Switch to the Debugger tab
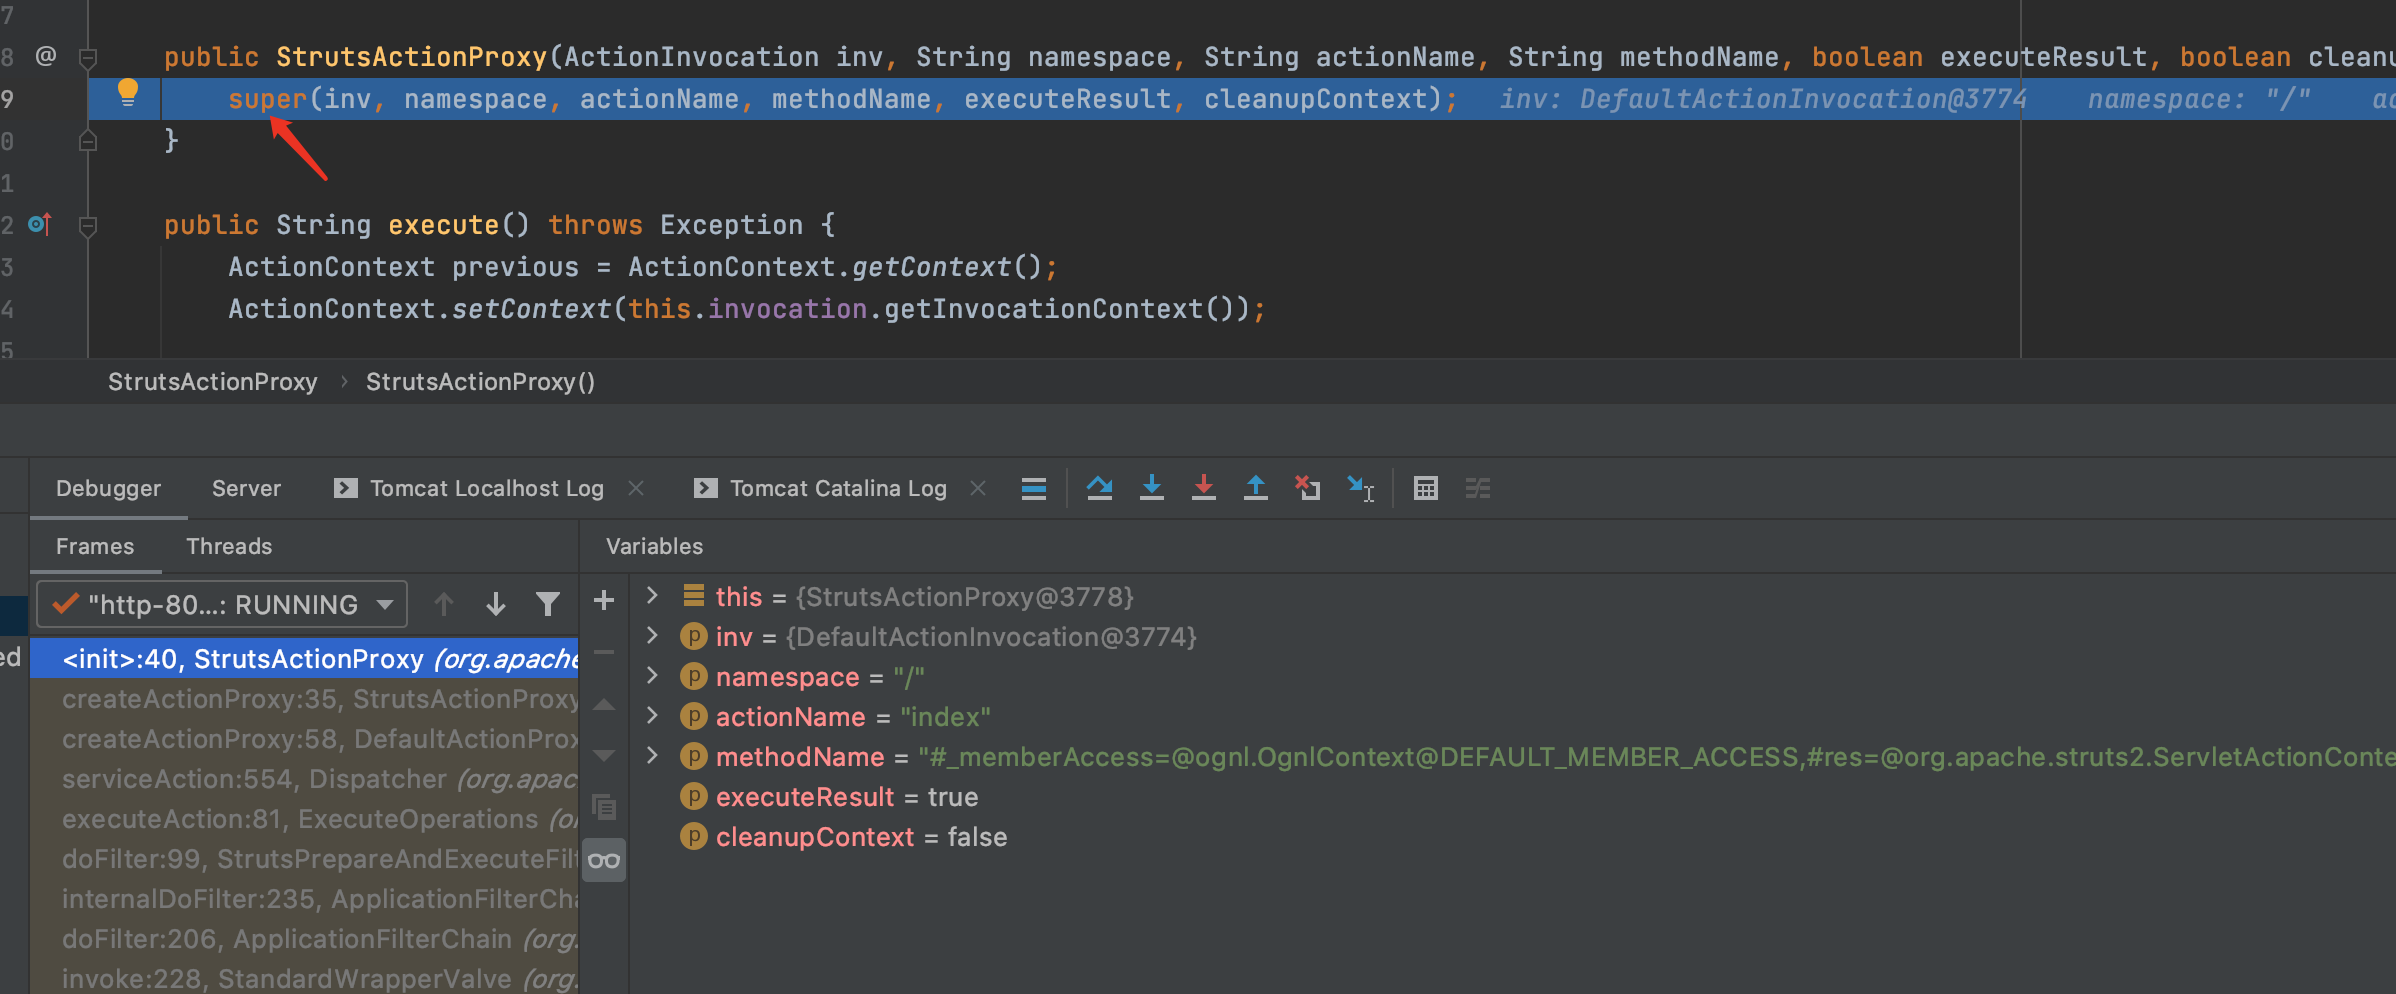This screenshot has width=2396, height=994. [x=108, y=488]
